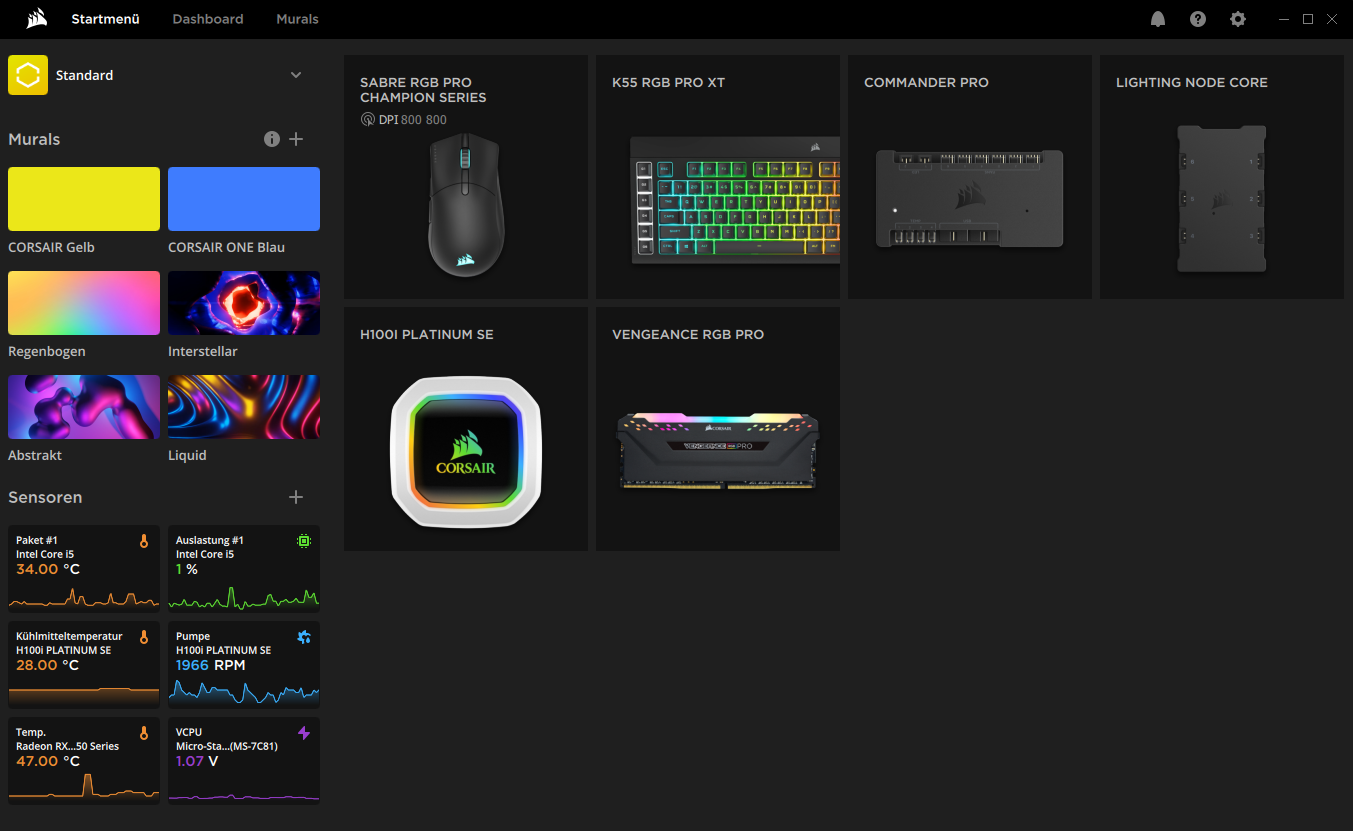This screenshot has height=831, width=1353.
Task: Click the CPU chip icon on Auslastung #1
Action: [304, 541]
